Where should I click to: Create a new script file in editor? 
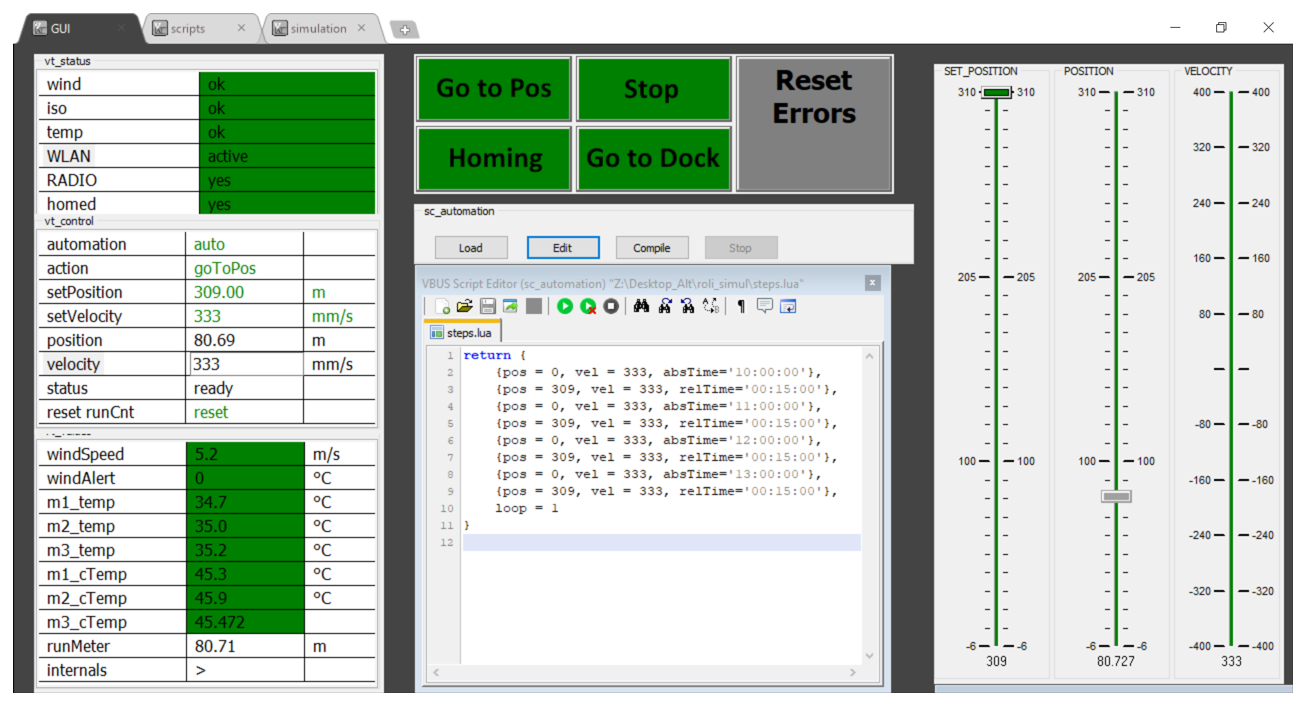tap(441, 307)
